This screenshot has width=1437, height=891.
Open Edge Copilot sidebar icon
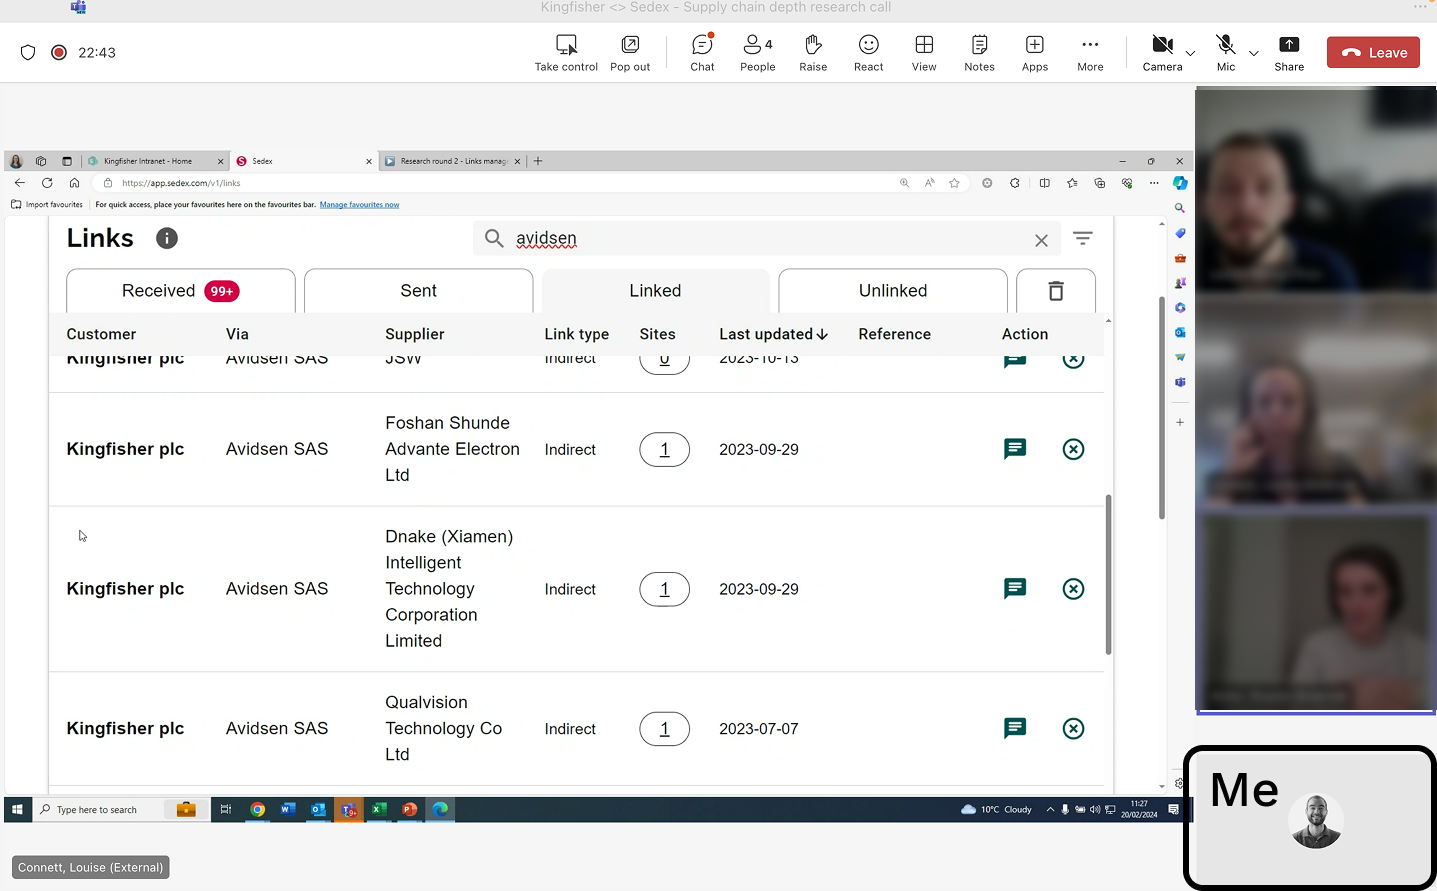[1180, 183]
